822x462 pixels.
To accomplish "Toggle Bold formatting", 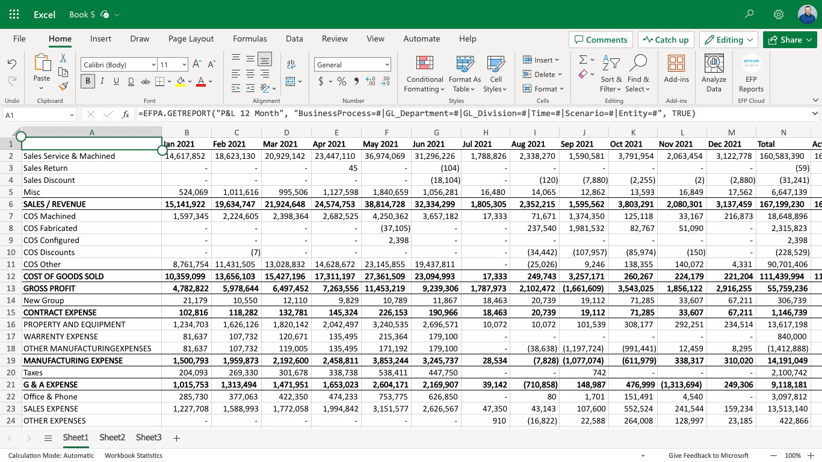I will point(88,82).
